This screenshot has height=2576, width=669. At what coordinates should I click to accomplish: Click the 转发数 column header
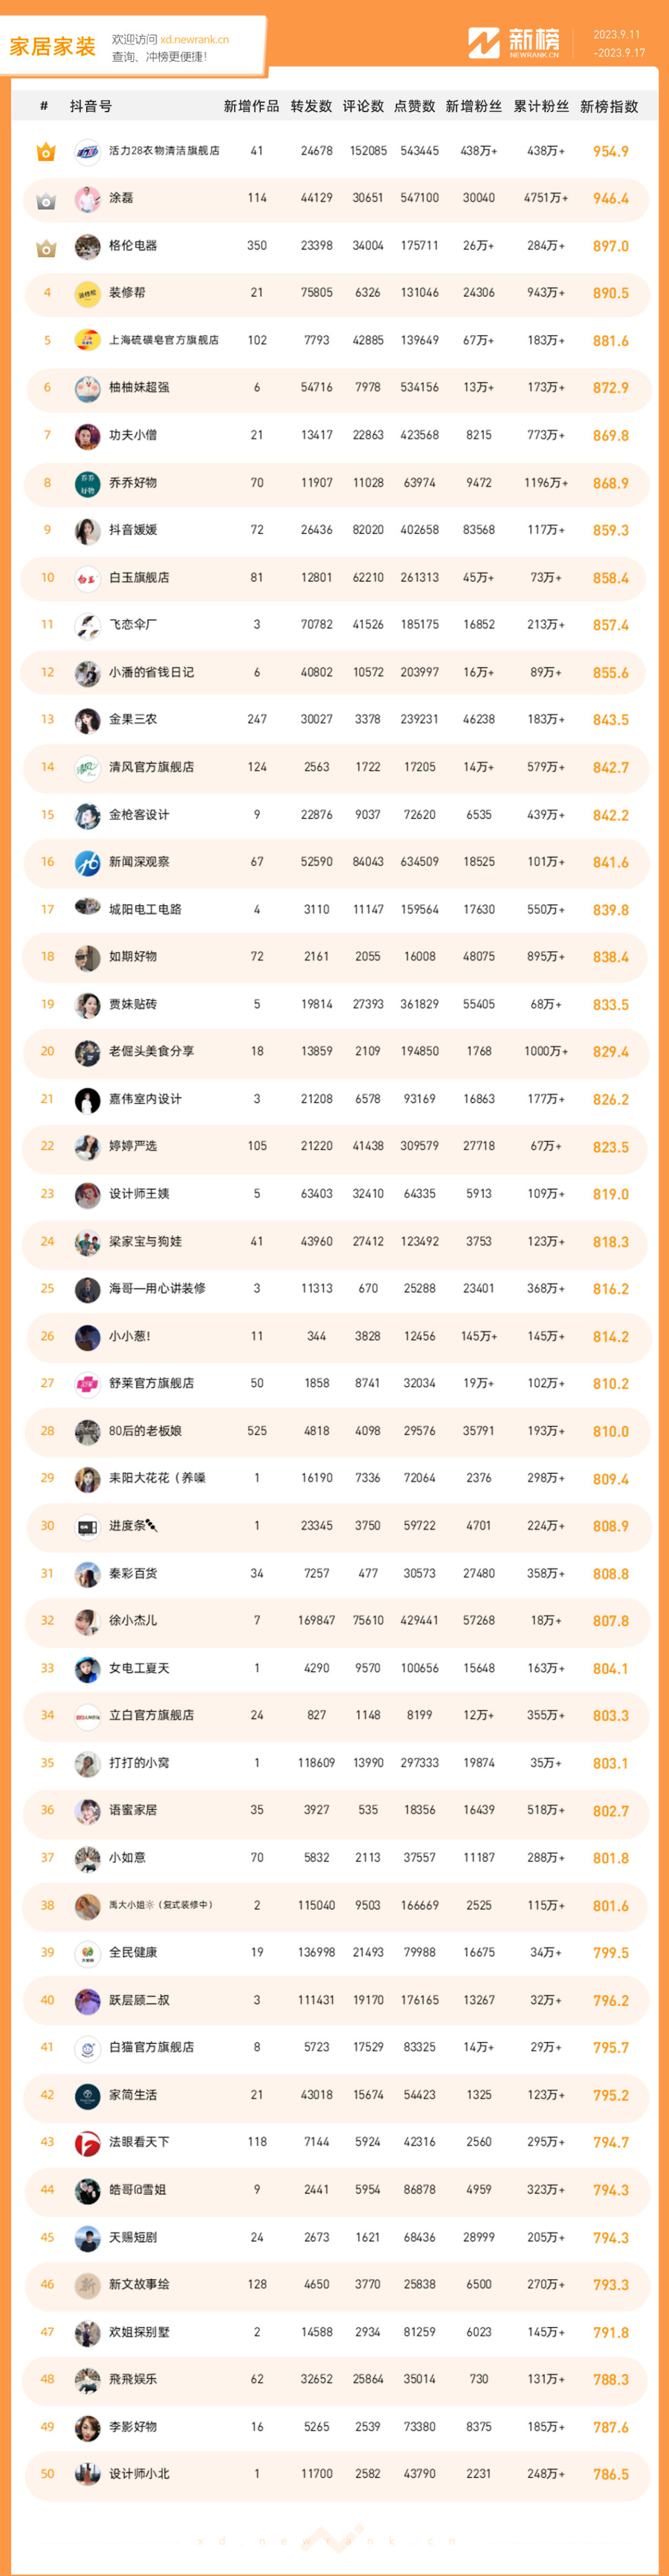[x=311, y=106]
